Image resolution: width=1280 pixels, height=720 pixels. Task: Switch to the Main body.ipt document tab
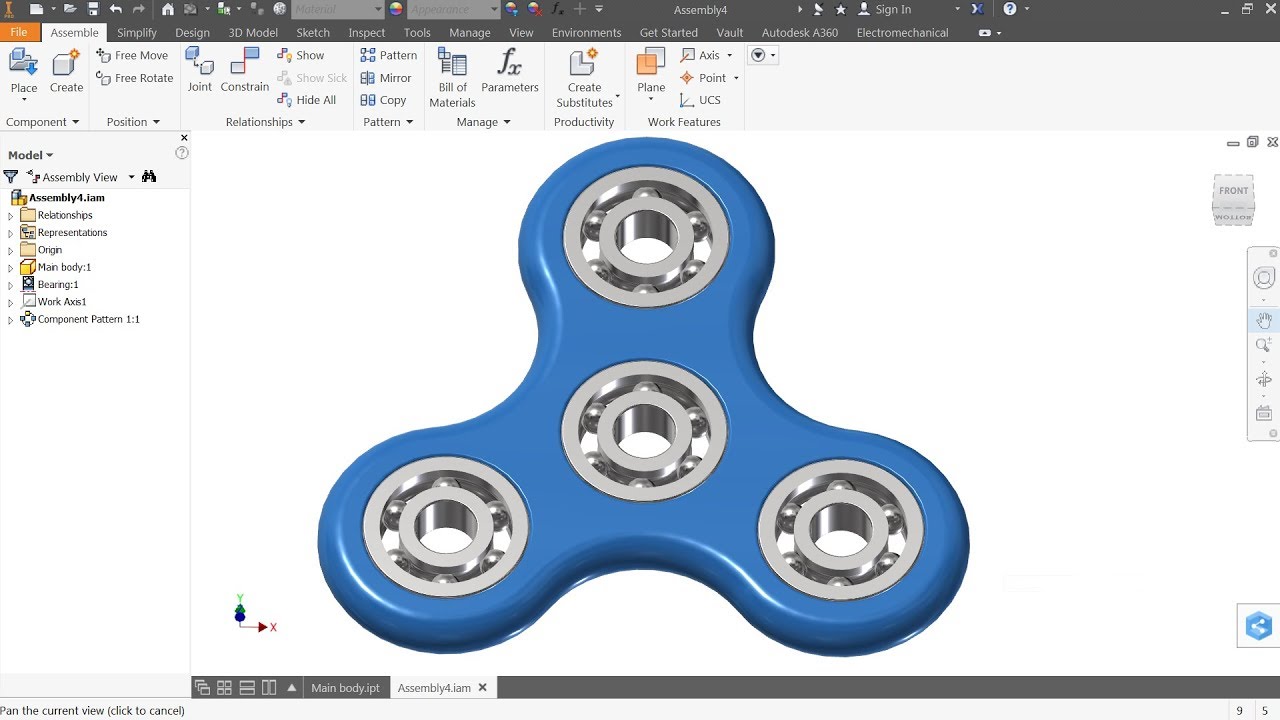pos(345,688)
